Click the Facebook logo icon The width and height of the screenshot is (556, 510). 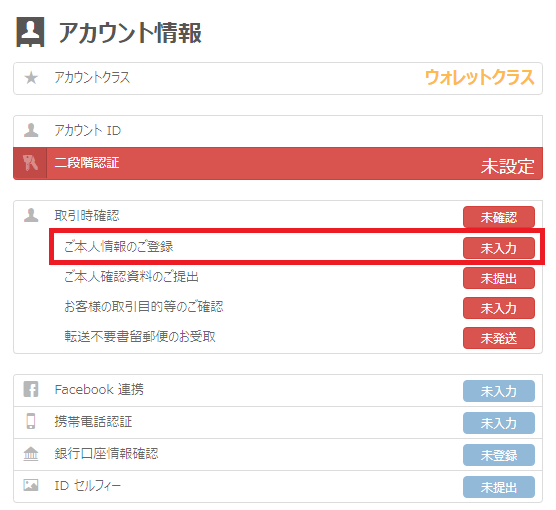click(31, 389)
